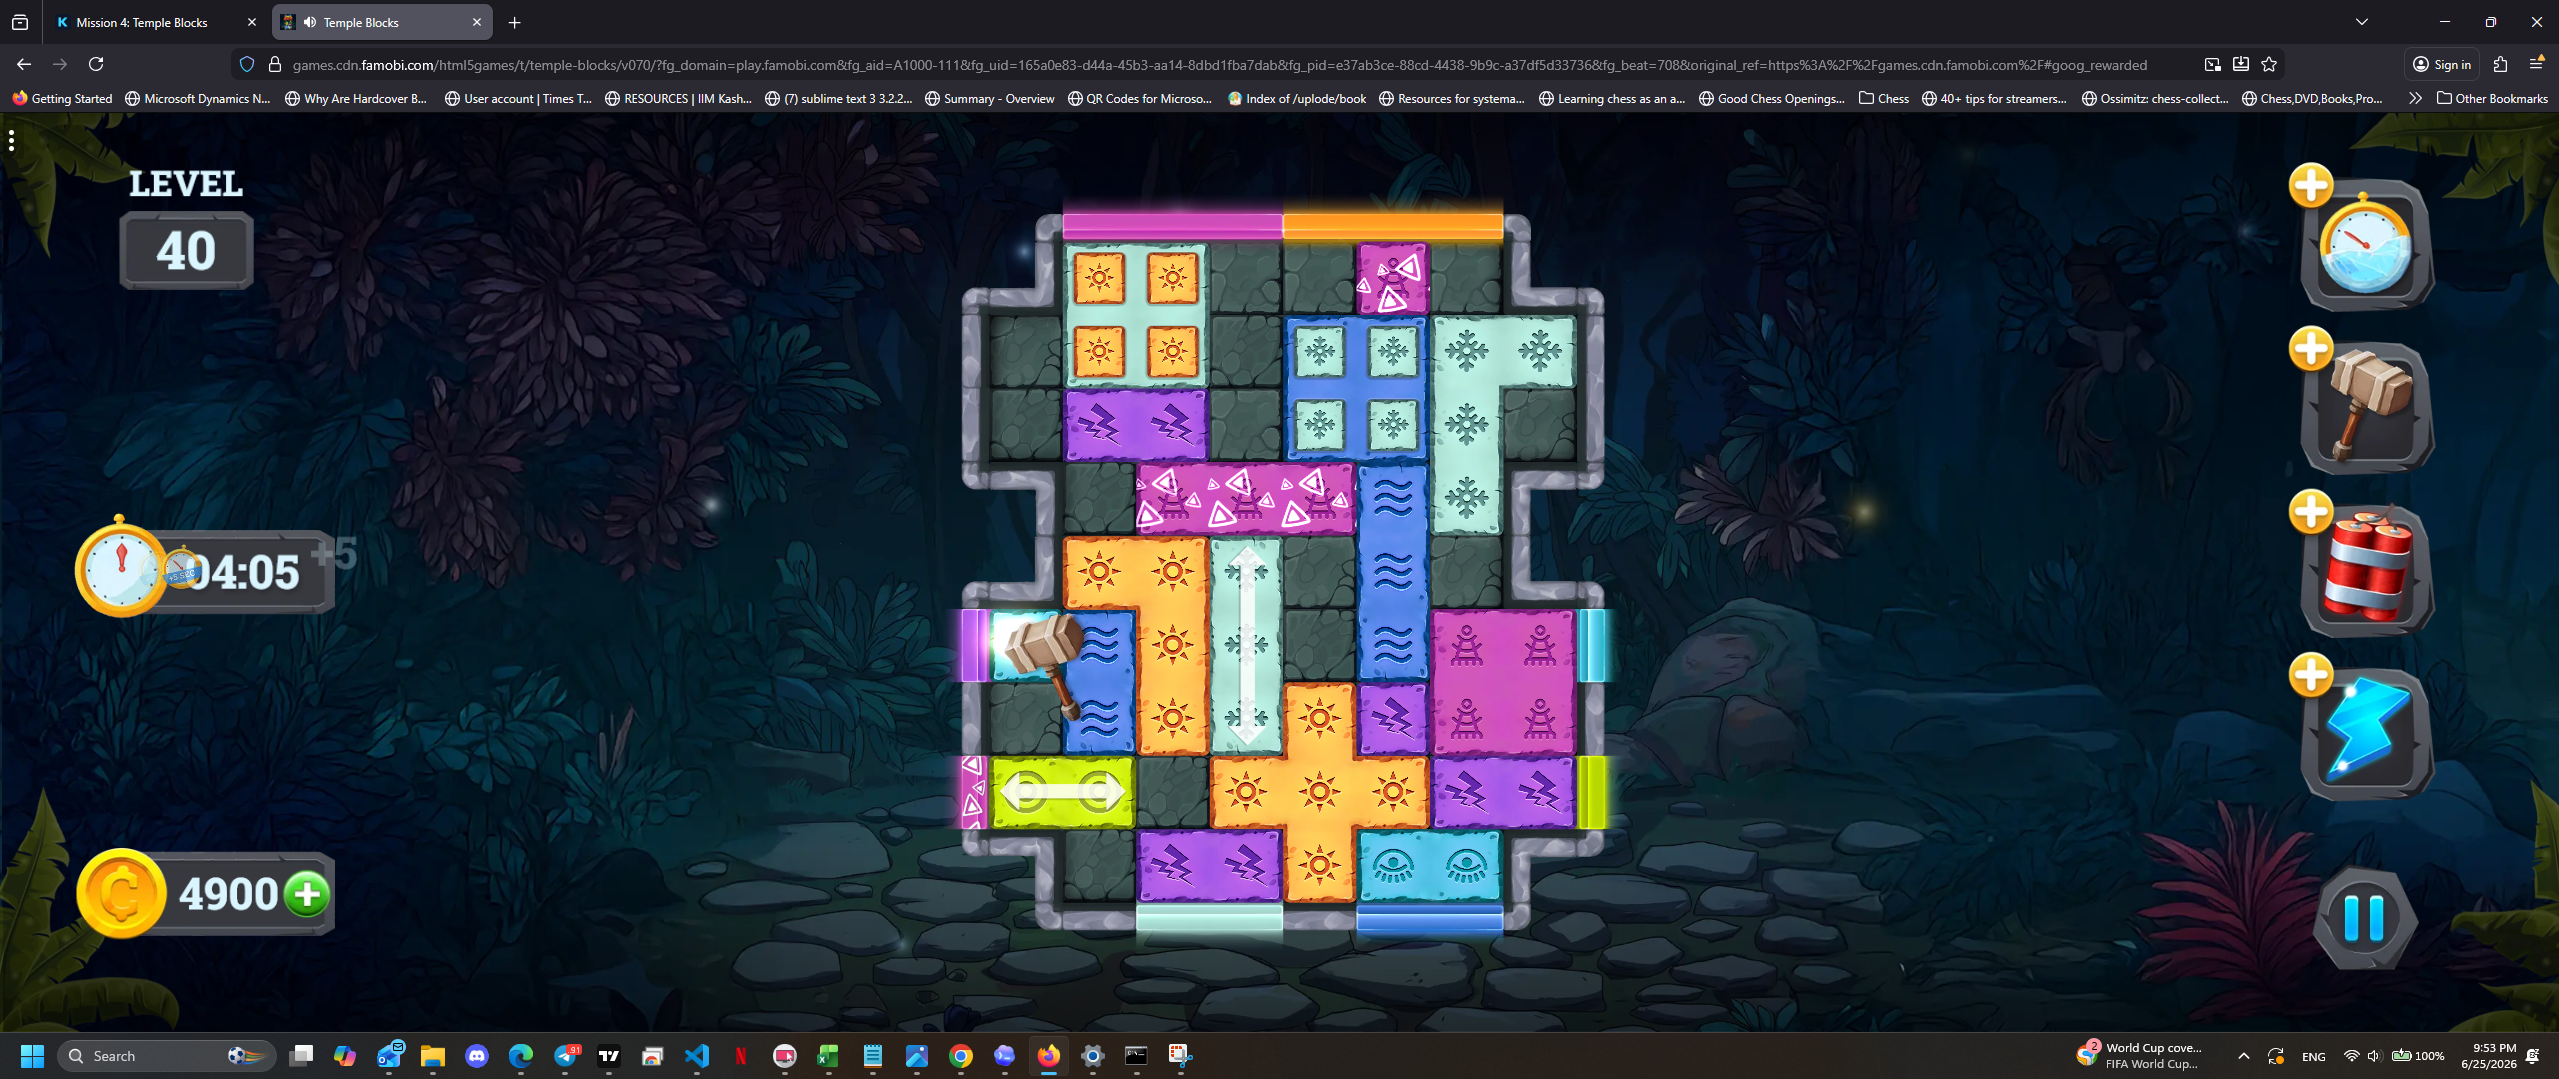The image size is (2559, 1079).
Task: Click the taskbar Search box
Action: click(166, 1055)
